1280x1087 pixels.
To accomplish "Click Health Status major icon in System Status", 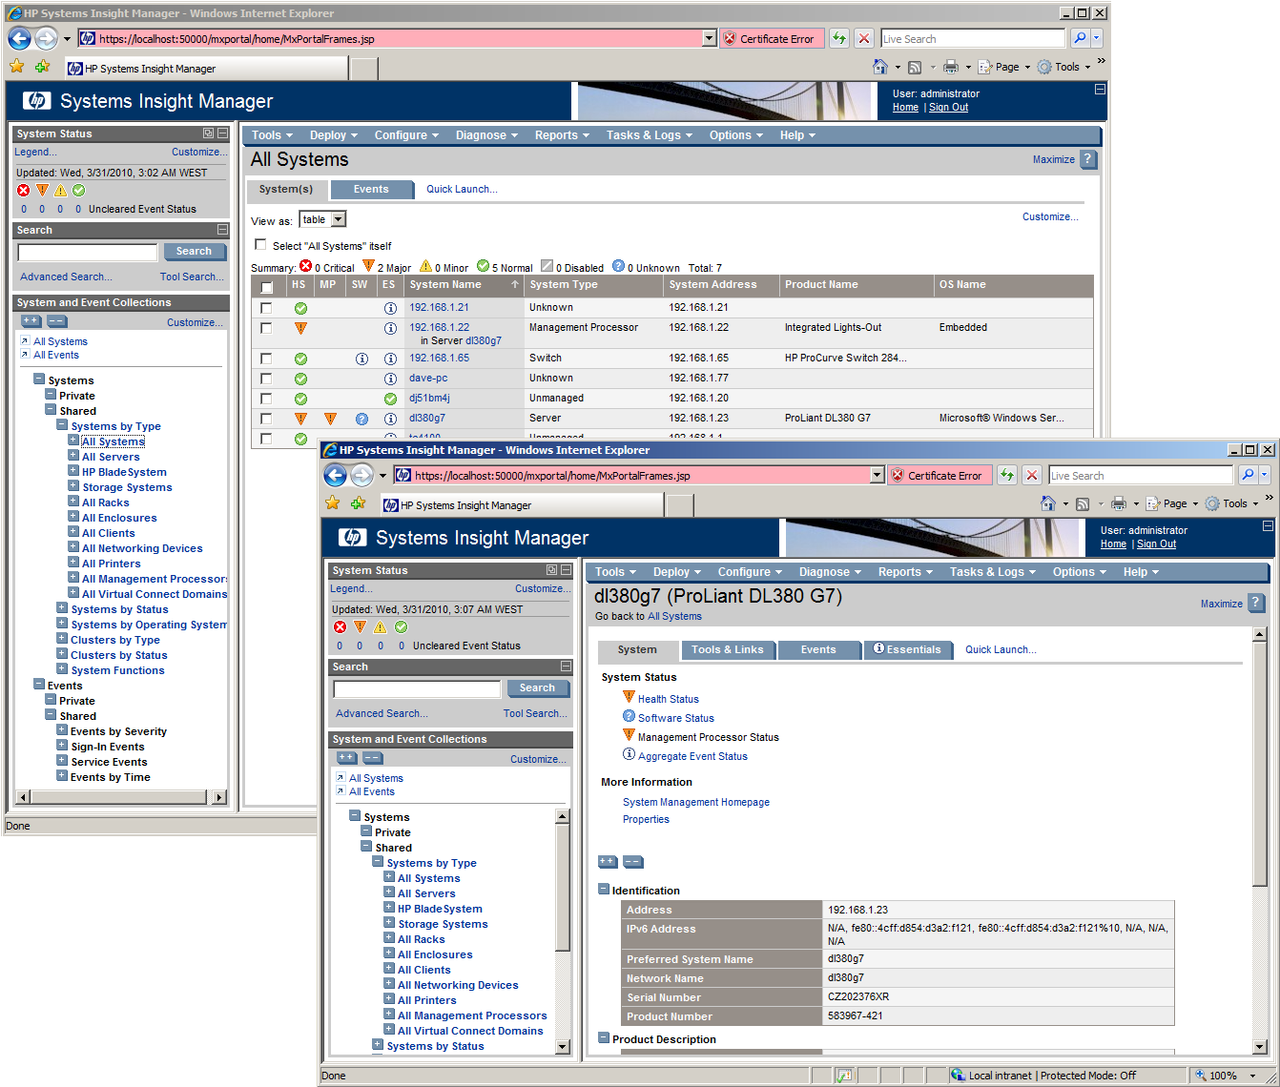I will [629, 697].
